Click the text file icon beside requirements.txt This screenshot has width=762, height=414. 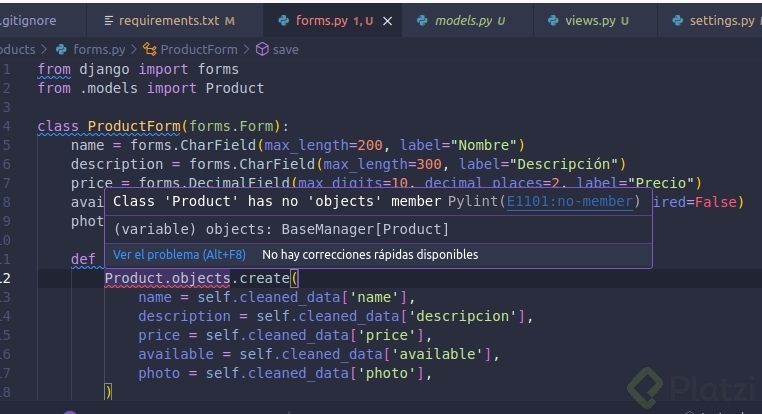tap(108, 20)
